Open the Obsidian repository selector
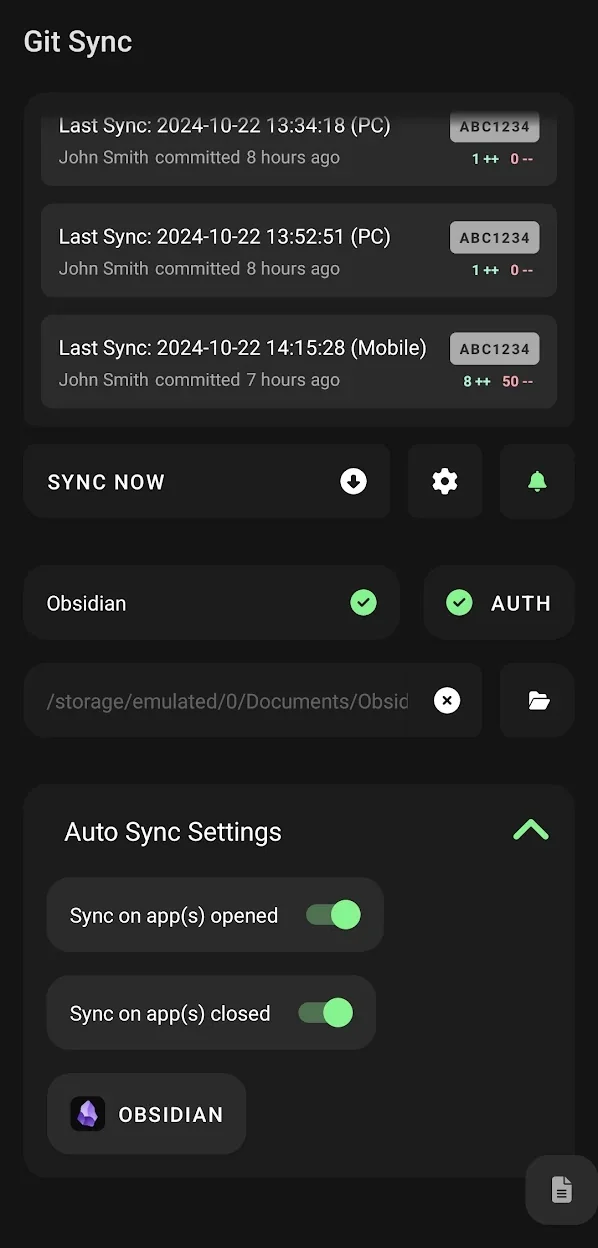Image resolution: width=598 pixels, height=1248 pixels. coord(211,602)
